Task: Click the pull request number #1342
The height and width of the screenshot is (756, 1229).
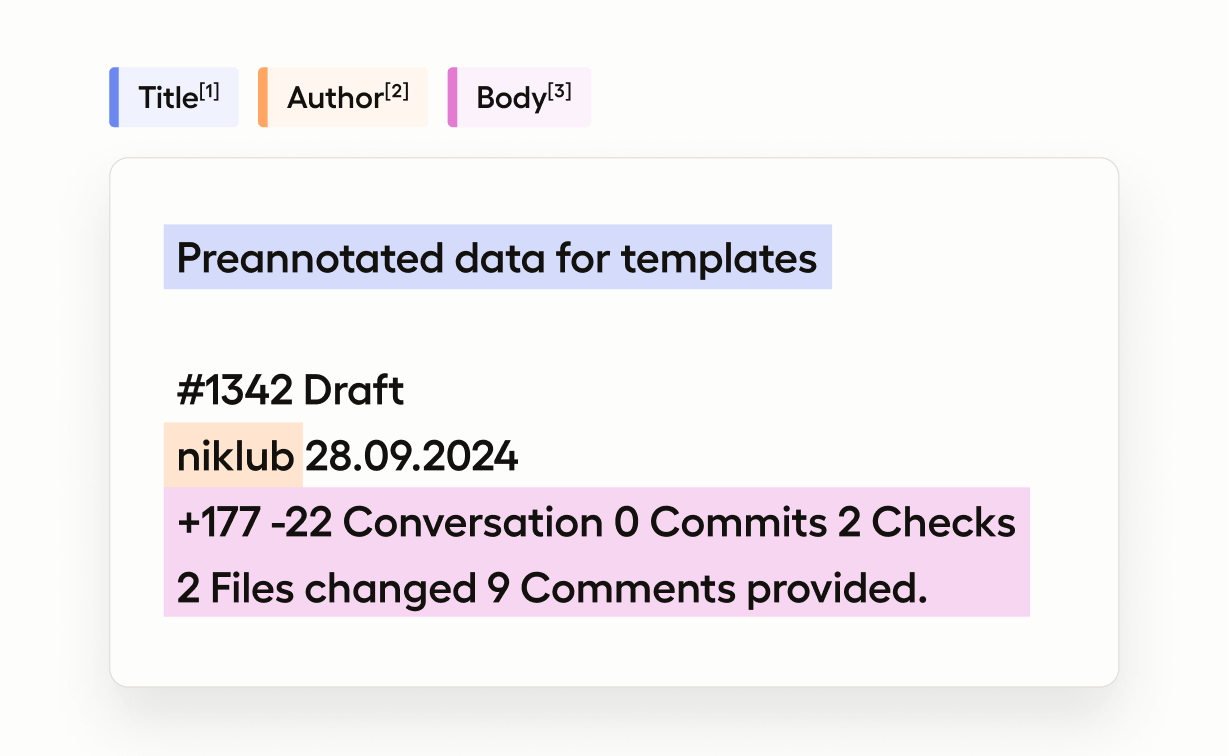Action: tap(235, 391)
